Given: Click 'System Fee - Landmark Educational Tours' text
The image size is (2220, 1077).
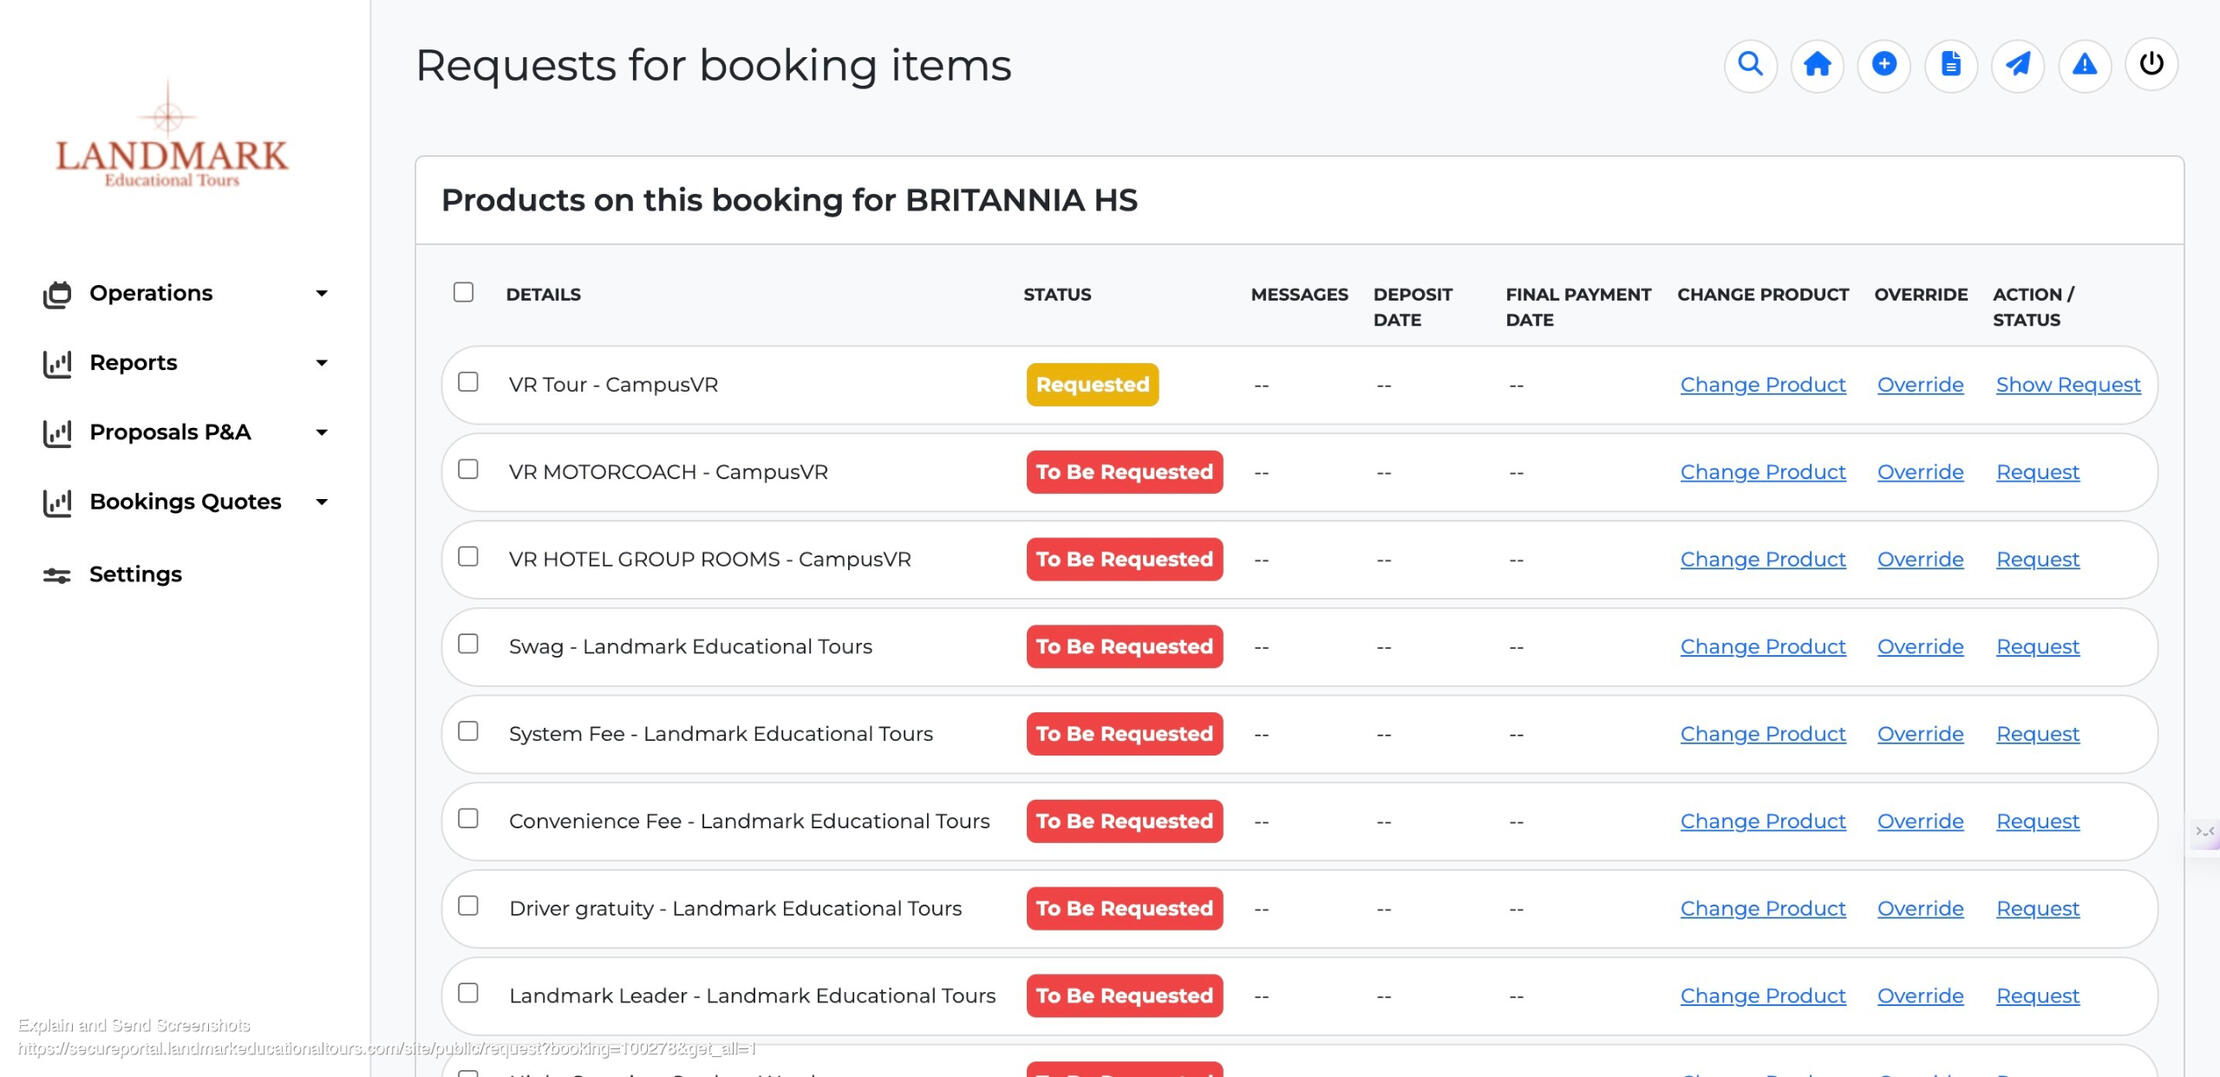Looking at the screenshot, I should [720, 734].
